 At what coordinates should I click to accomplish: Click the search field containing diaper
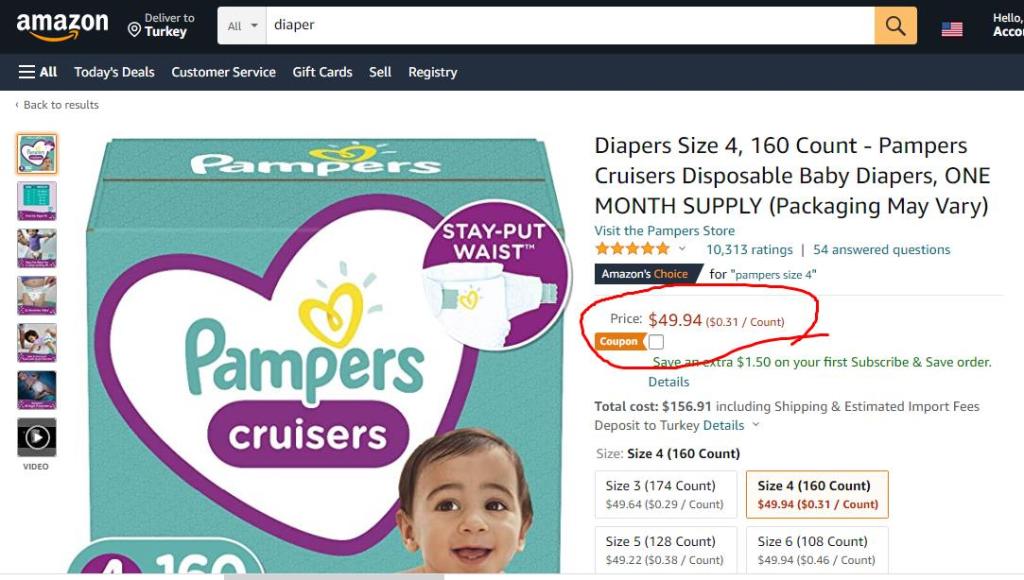(570, 25)
